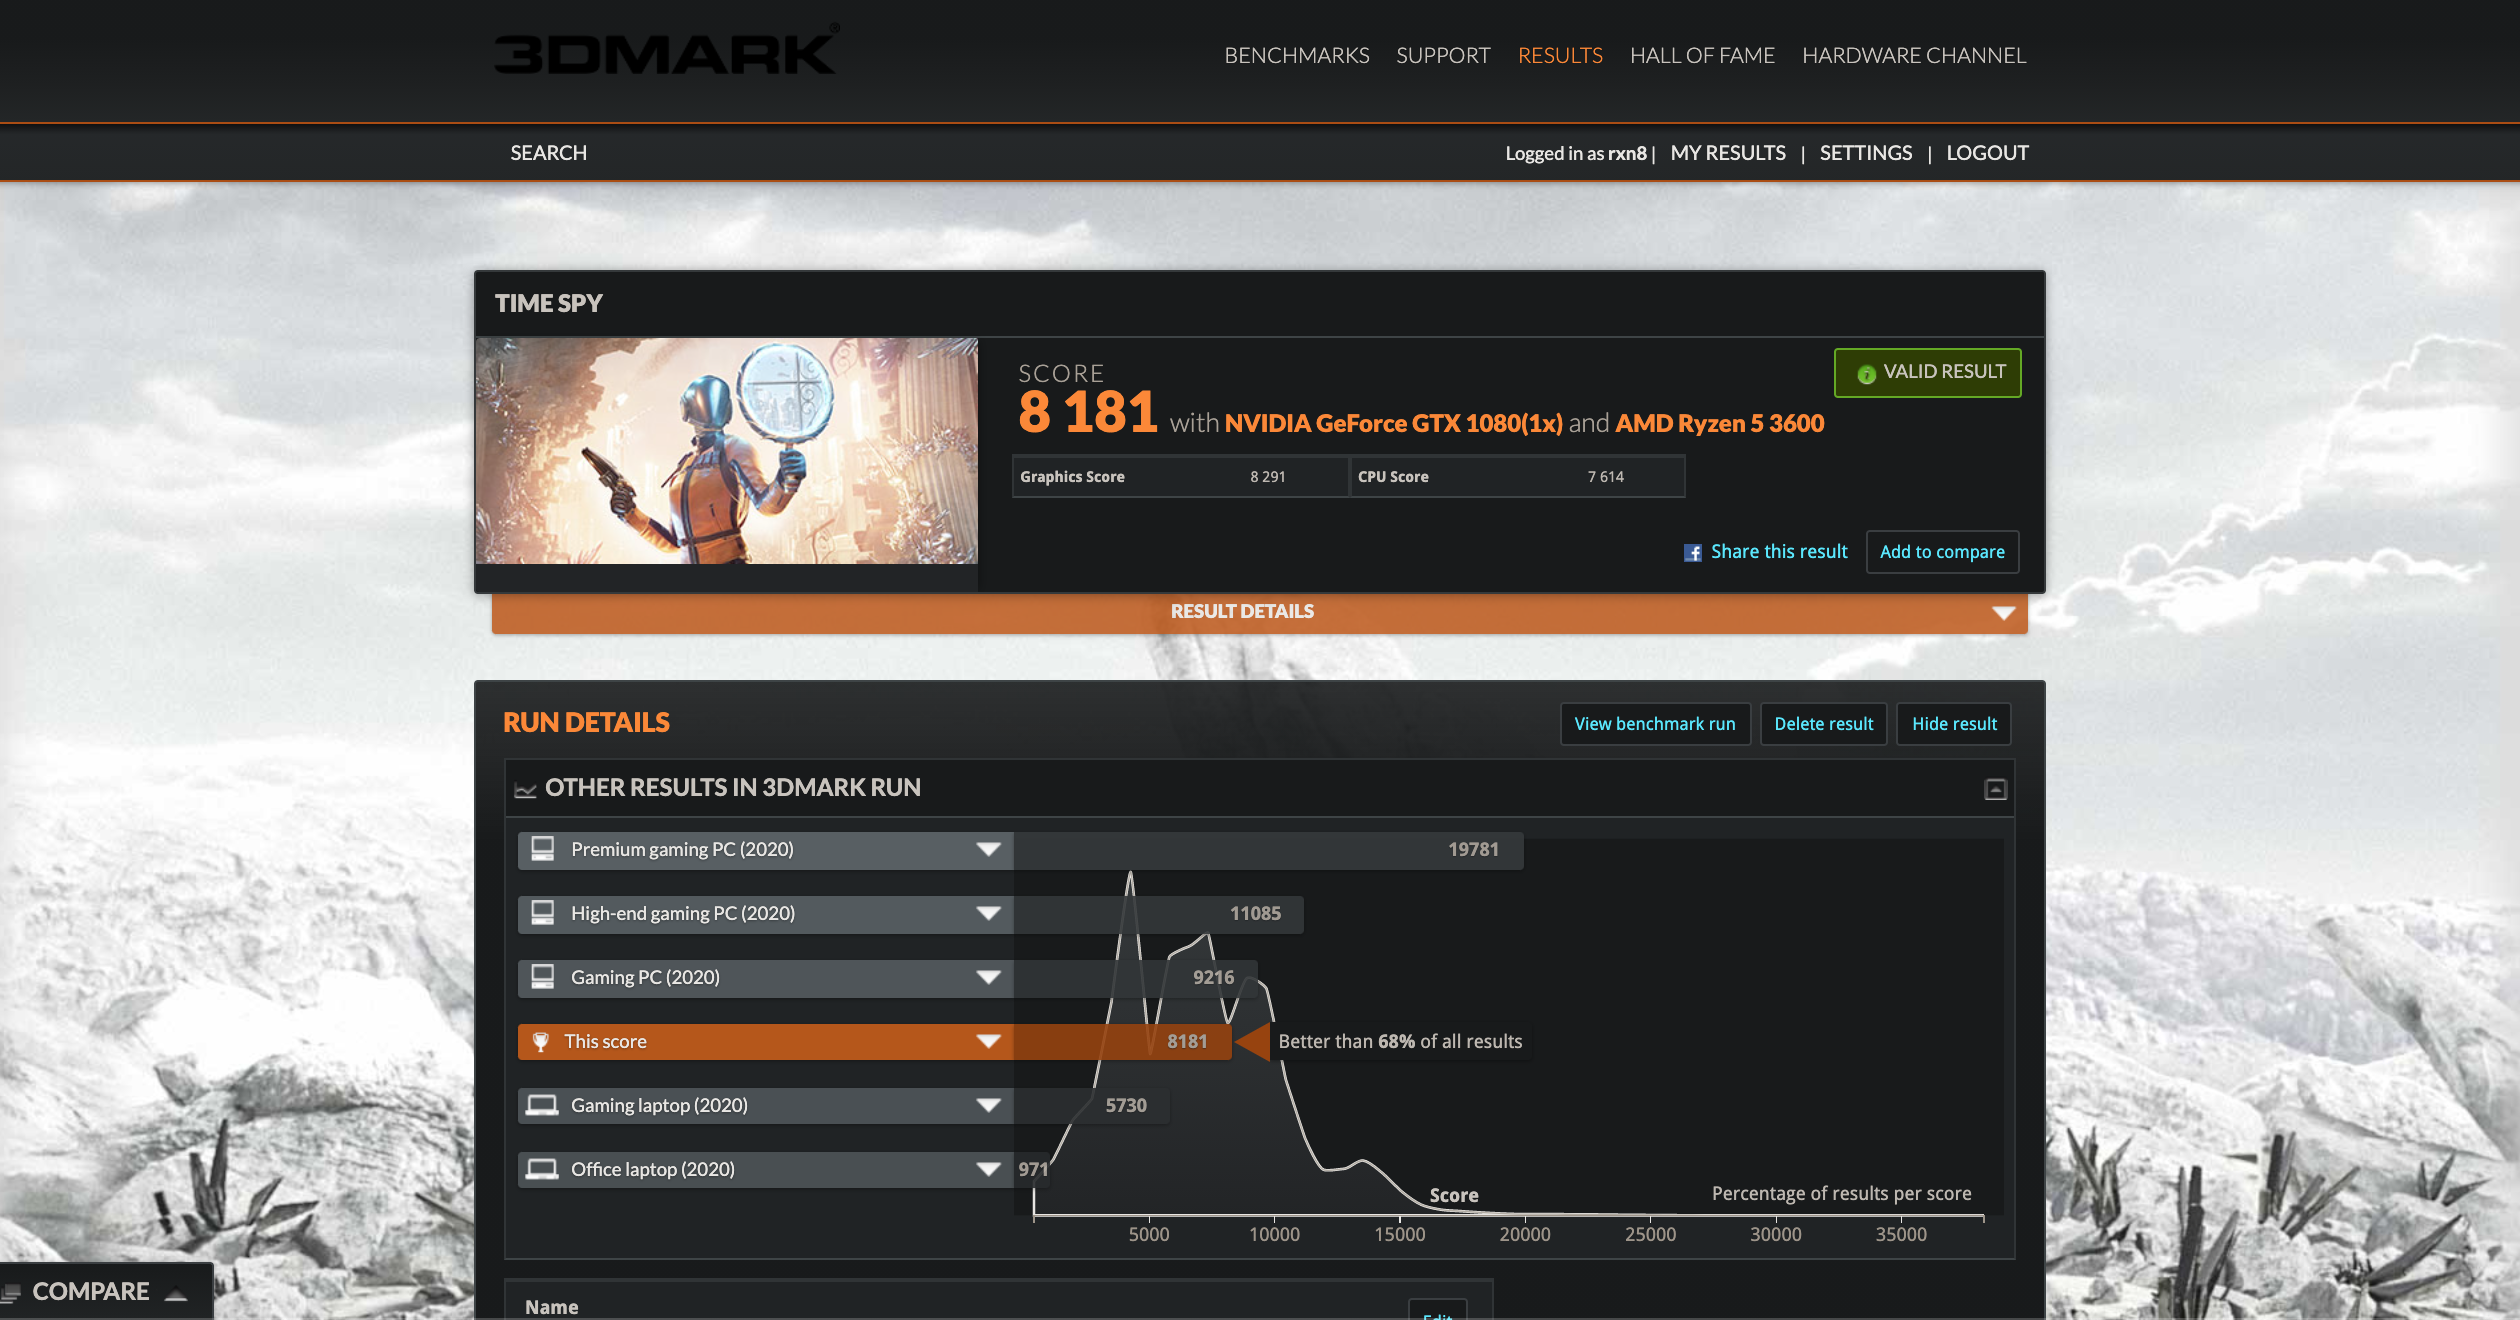2520x1320 pixels.
Task: Click the AMD Ryzen 5 3600 link
Action: pos(1719,424)
